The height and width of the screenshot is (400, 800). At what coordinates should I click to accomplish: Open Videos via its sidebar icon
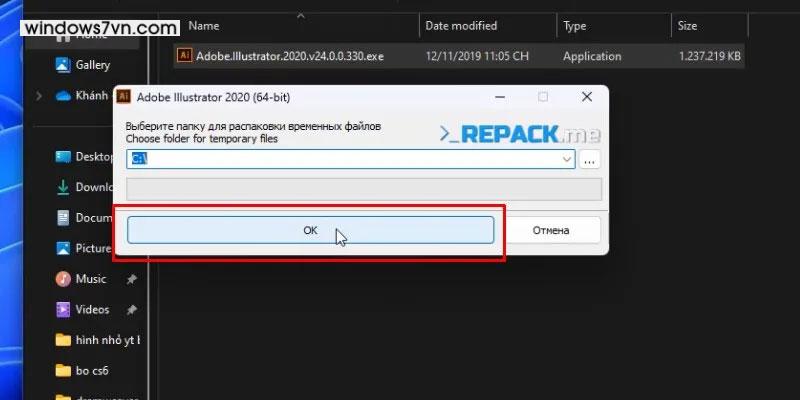[x=62, y=309]
